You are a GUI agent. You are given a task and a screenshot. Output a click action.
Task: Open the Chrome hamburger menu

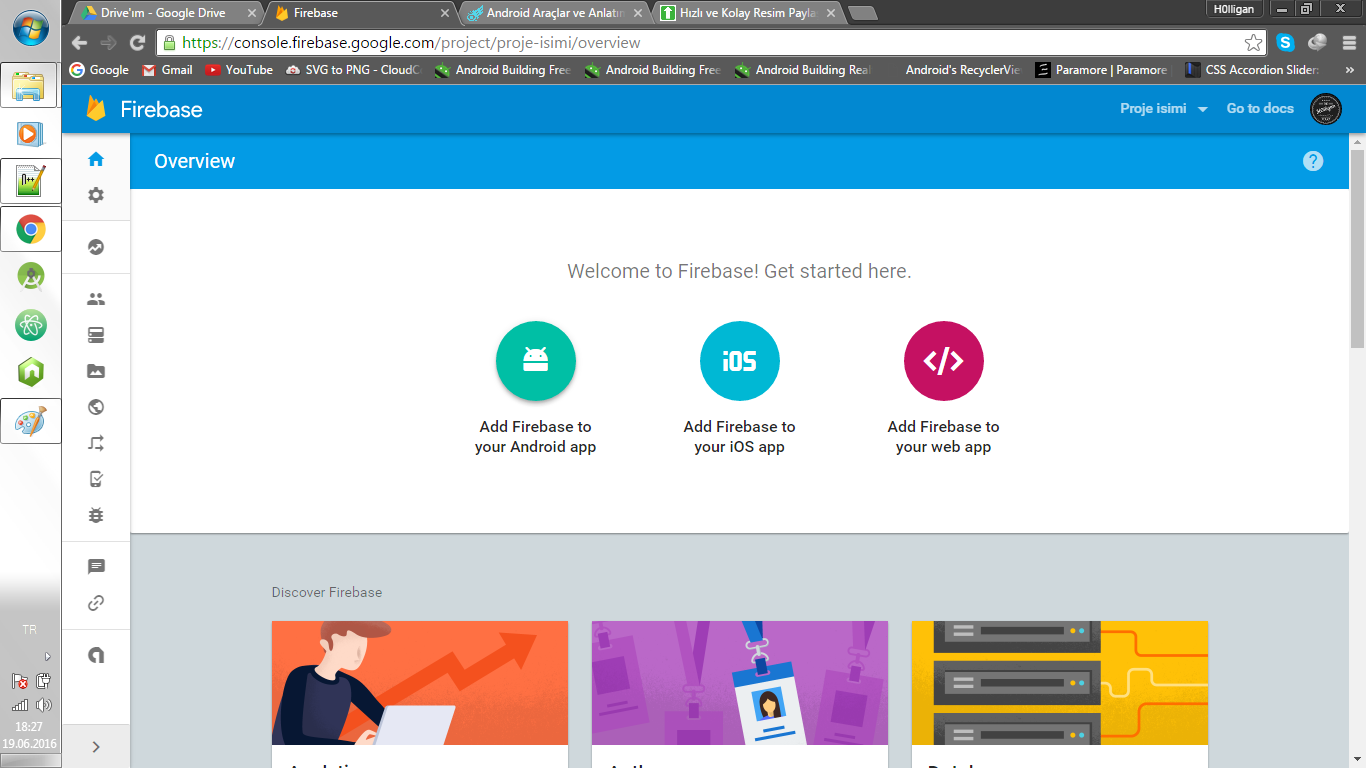pos(1348,42)
